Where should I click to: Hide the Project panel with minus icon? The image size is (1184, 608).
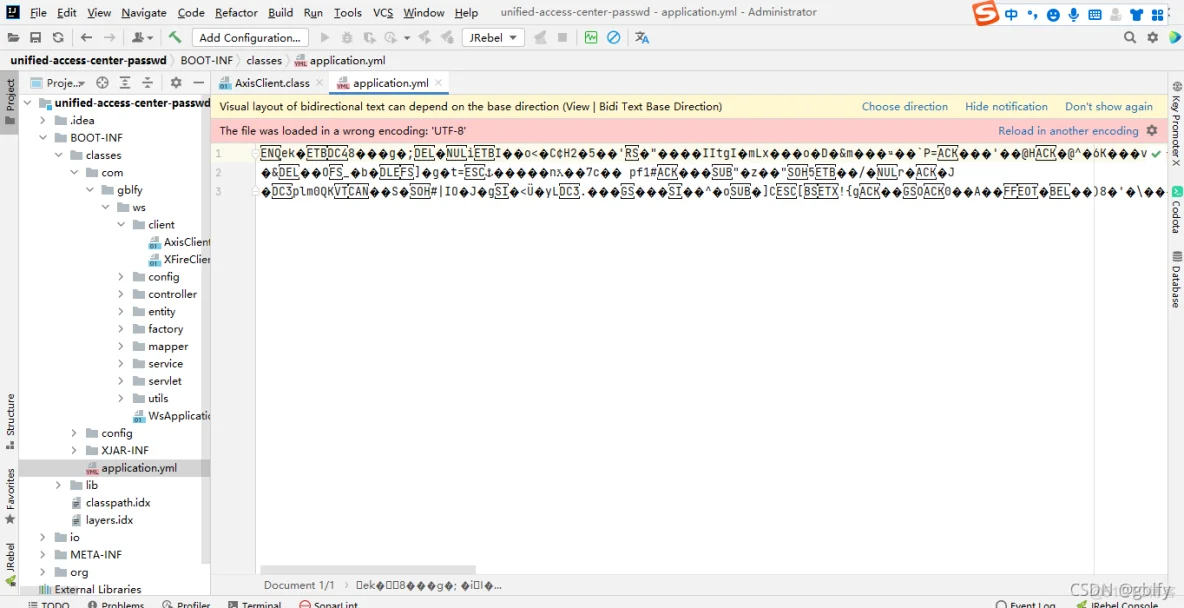coord(199,82)
